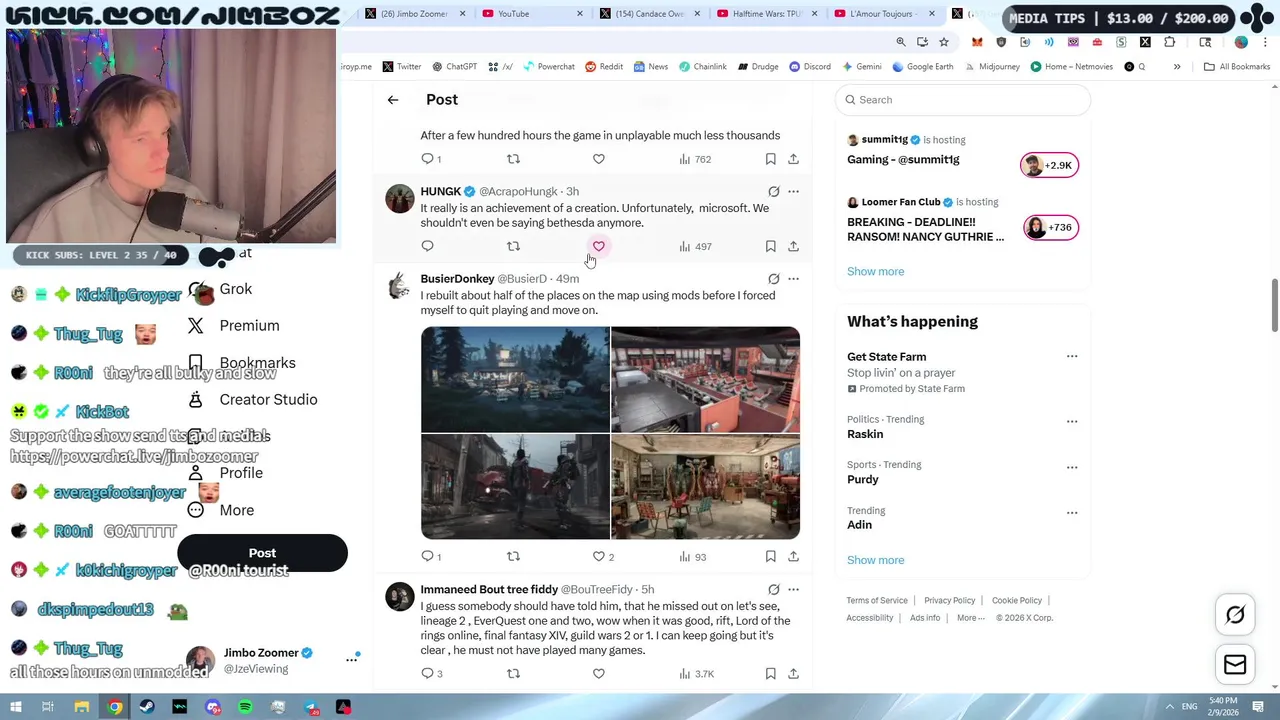This screenshot has height=720, width=1280.
Task: Share the BusierDonkey post
Action: [x=793, y=557]
